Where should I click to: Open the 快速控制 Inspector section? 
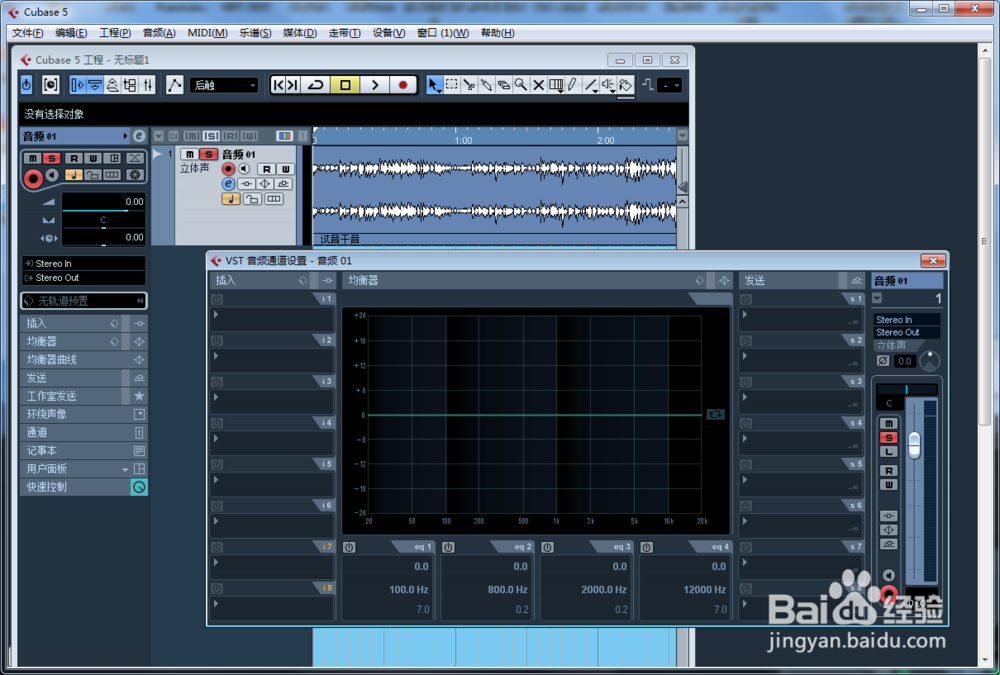tap(84, 487)
